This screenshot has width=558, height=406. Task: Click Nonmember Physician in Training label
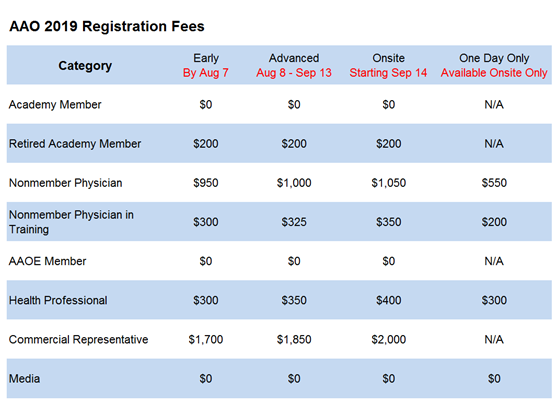click(71, 222)
